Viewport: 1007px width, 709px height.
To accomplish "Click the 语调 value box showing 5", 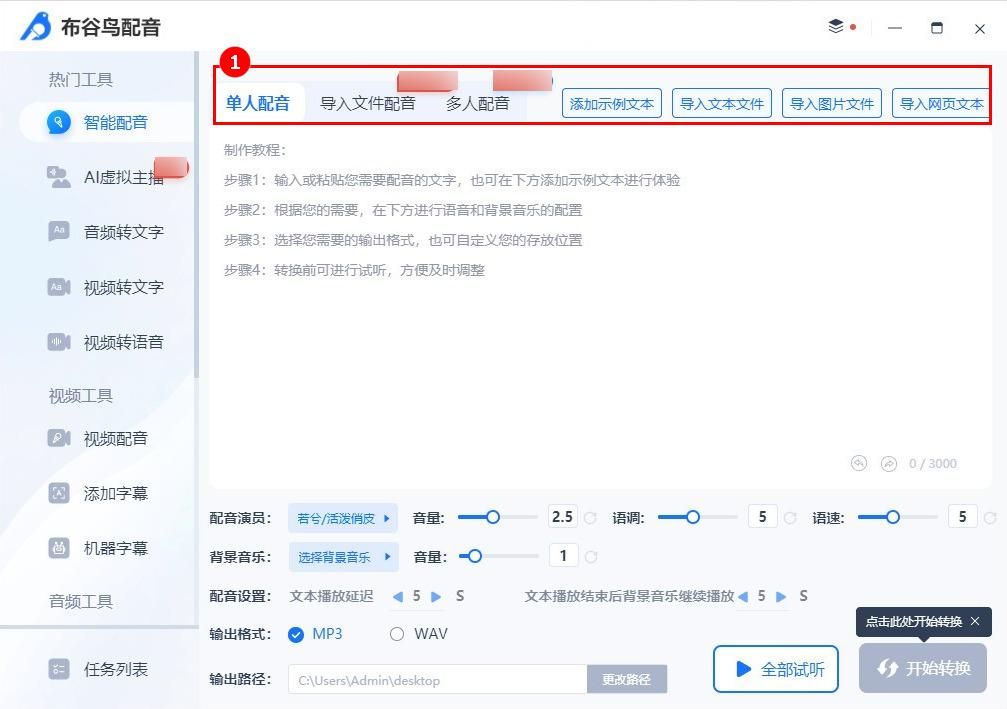I will [762, 517].
